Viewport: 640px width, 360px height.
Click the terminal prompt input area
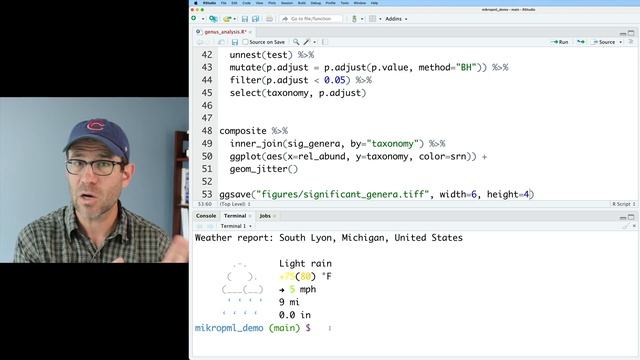pyautogui.click(x=329, y=328)
